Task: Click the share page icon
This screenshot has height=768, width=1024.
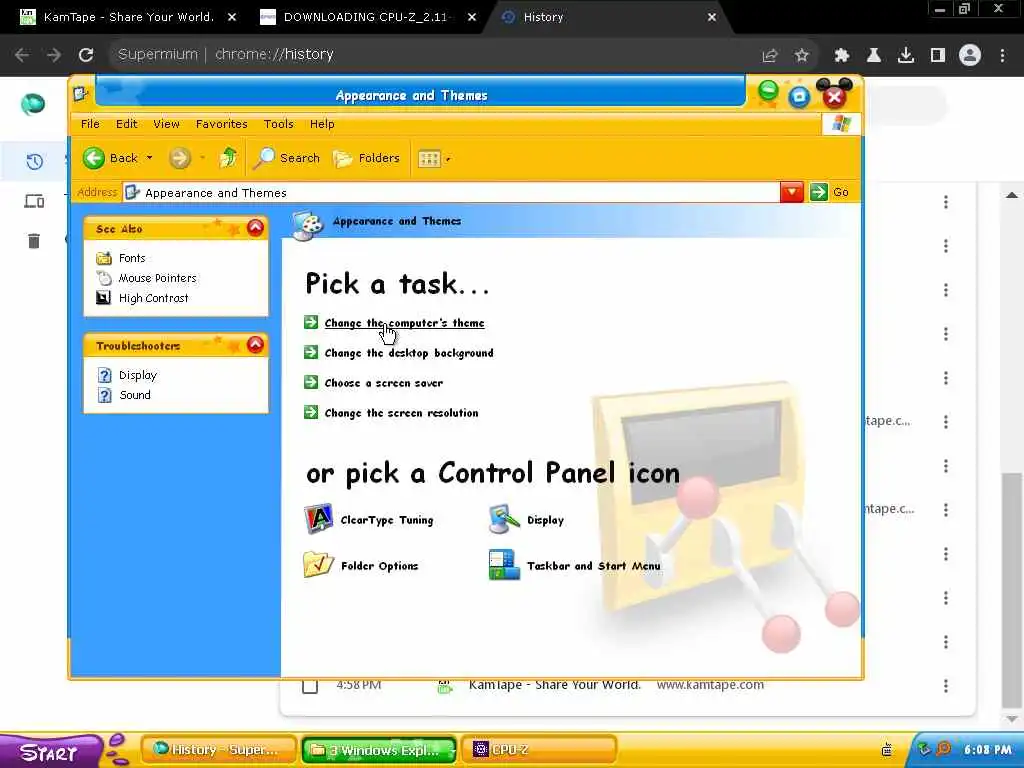Action: pos(770,56)
